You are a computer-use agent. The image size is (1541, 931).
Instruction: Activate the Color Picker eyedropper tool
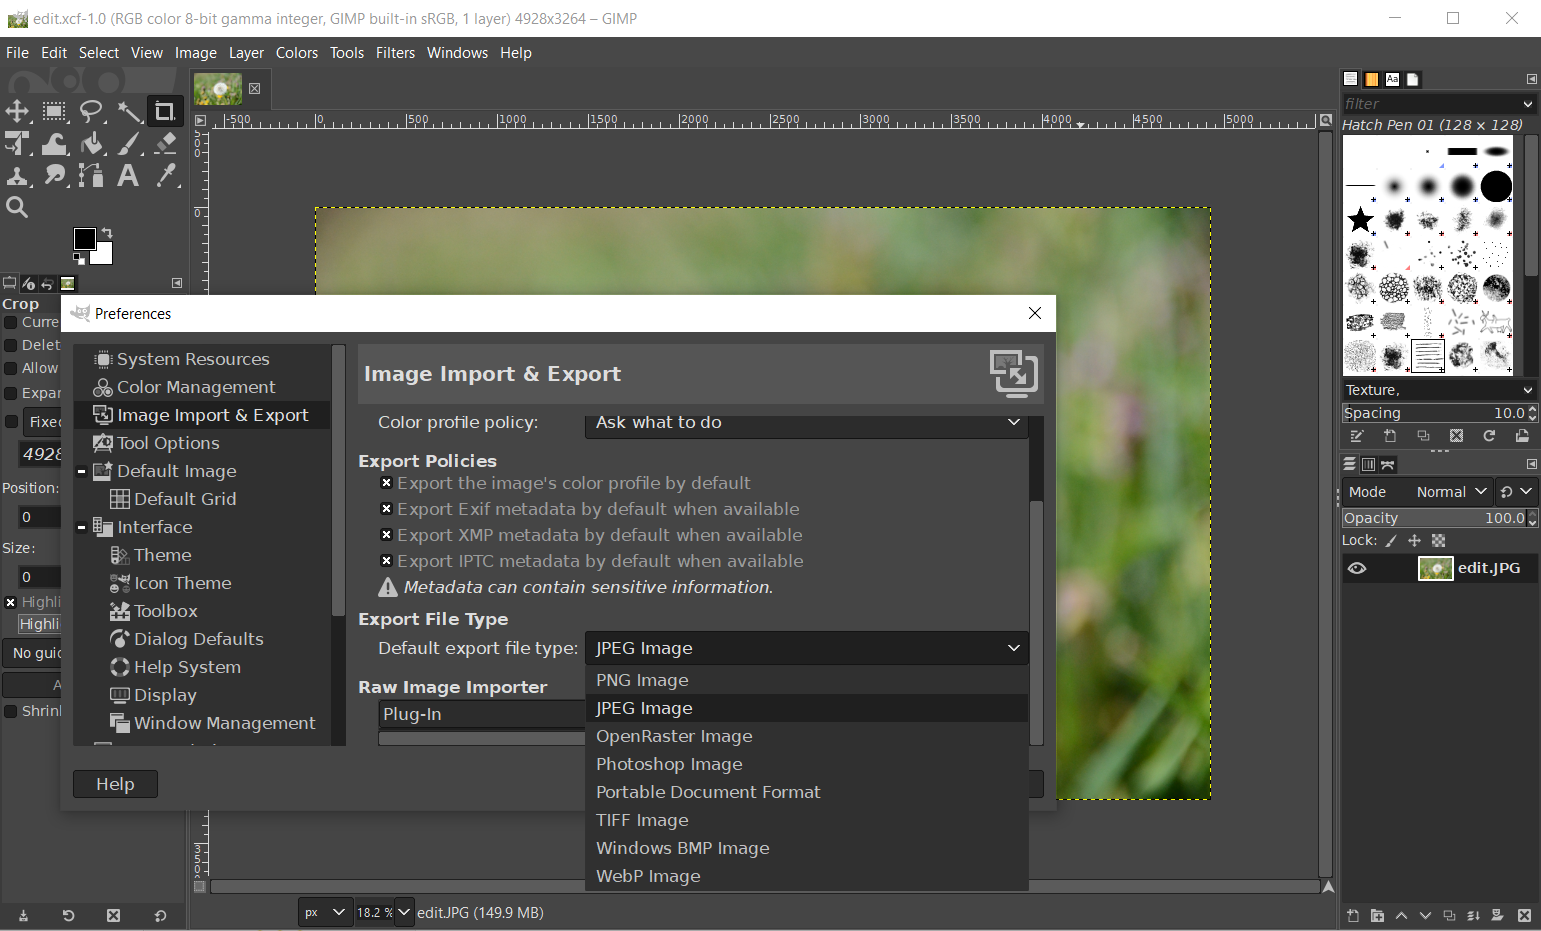[166, 176]
